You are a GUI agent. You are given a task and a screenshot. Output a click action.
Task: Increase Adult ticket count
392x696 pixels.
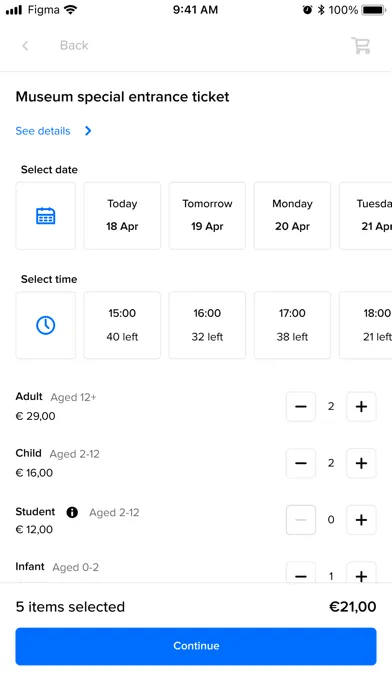point(361,407)
